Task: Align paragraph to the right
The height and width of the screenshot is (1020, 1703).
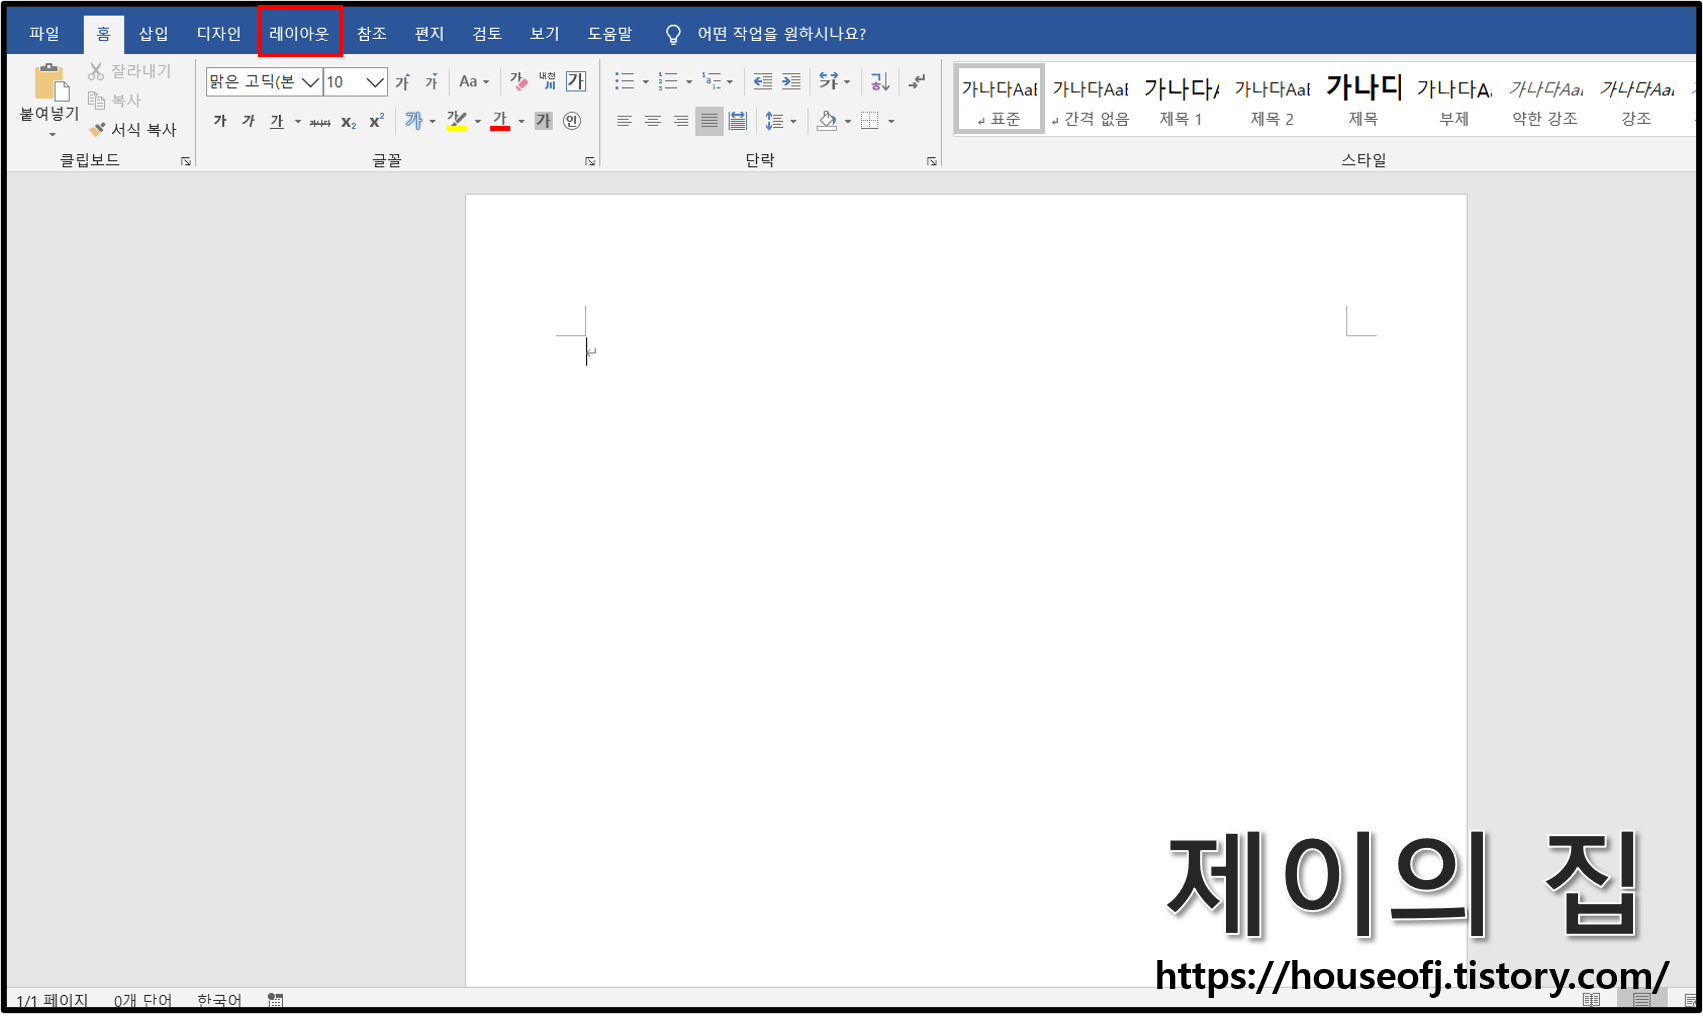Action: [681, 121]
